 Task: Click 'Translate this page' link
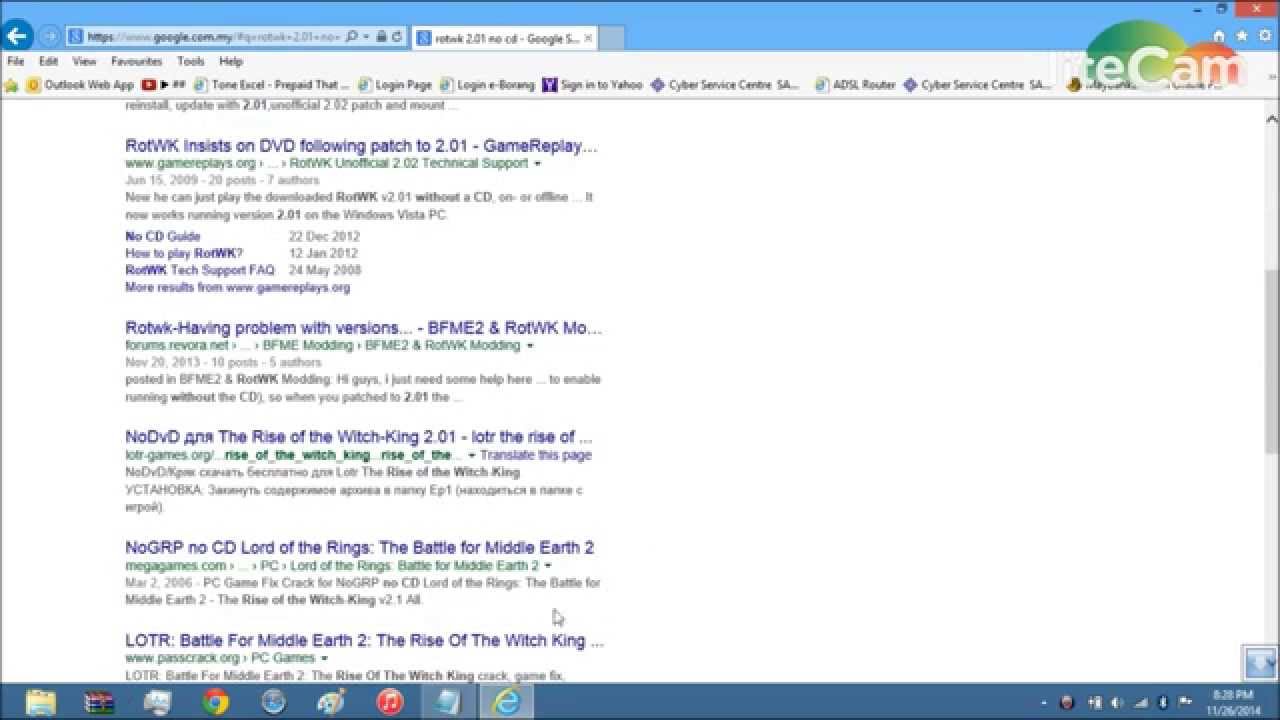(x=536, y=455)
